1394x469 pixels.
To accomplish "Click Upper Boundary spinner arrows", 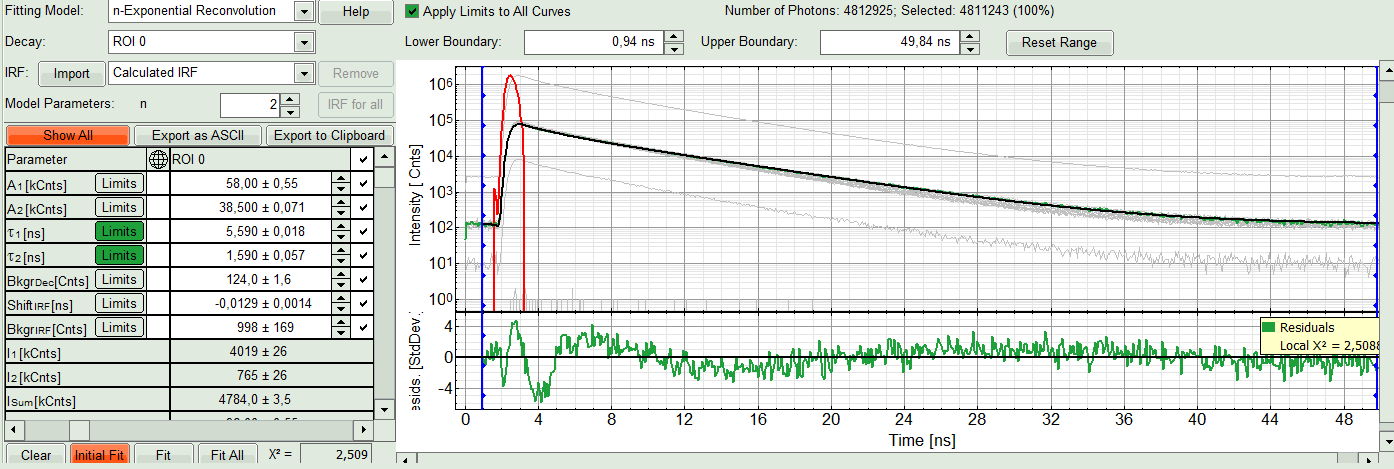I will [969, 42].
